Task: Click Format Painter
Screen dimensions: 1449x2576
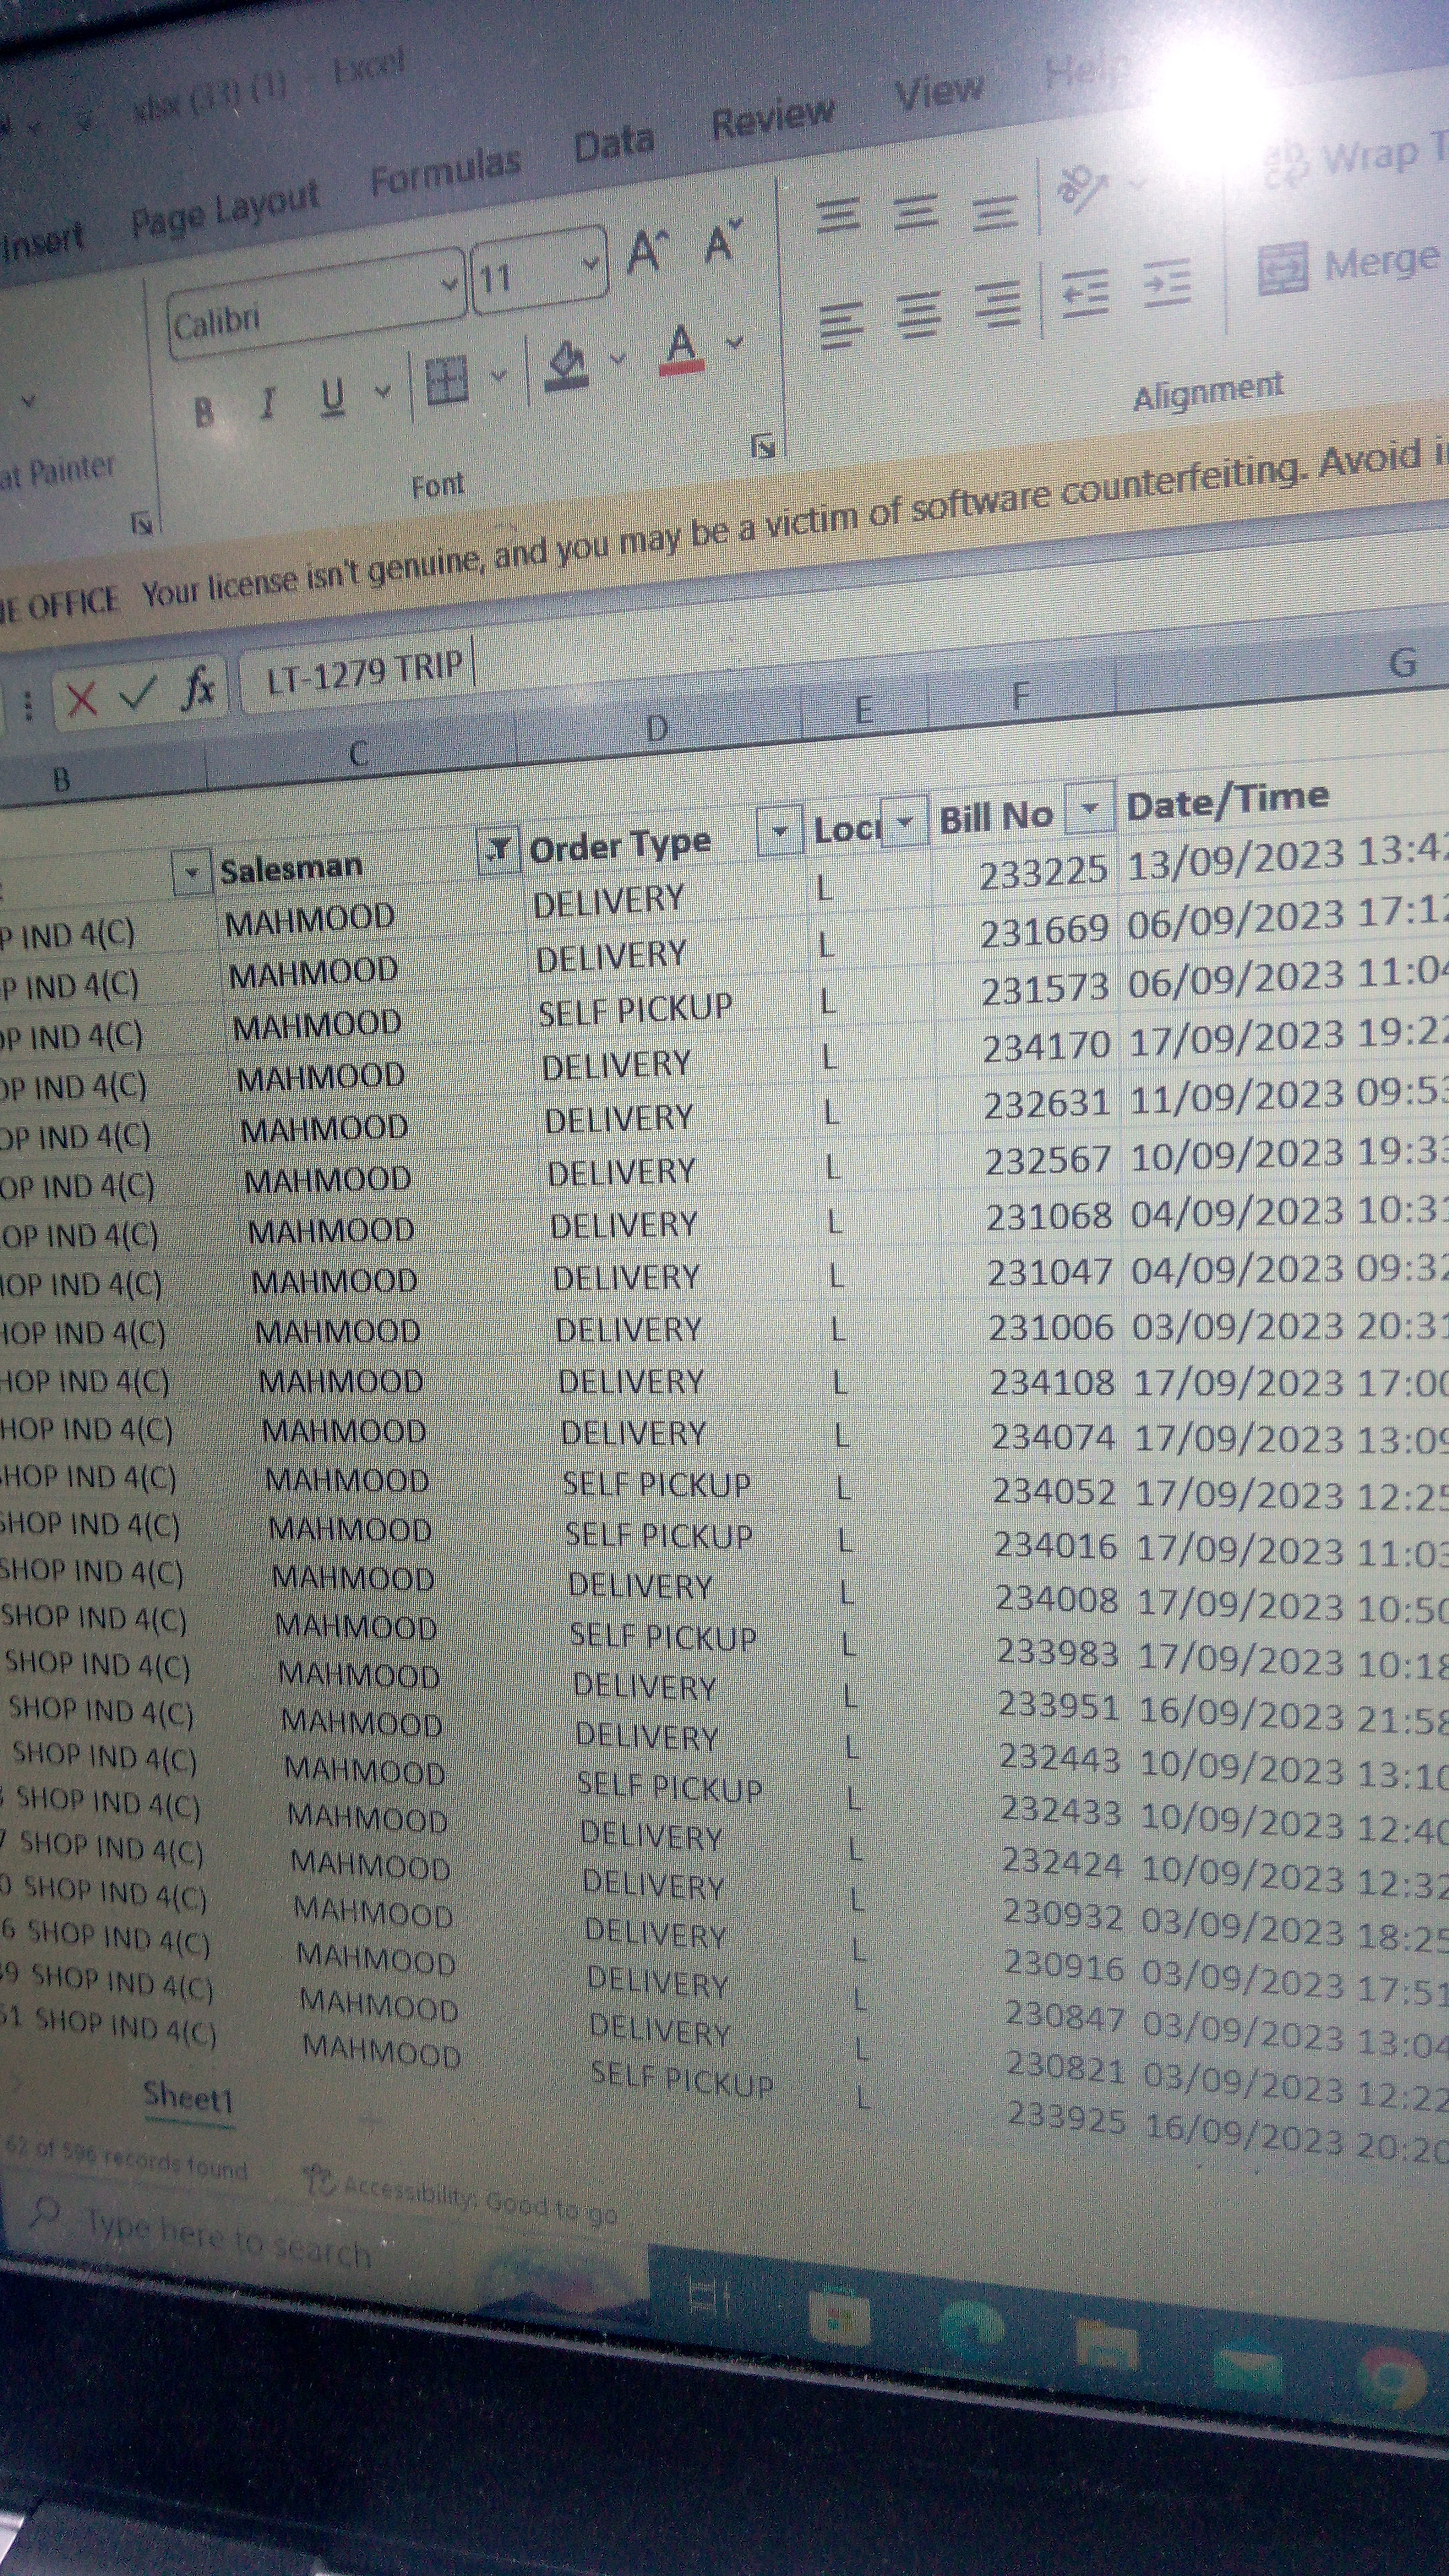Action: point(57,472)
